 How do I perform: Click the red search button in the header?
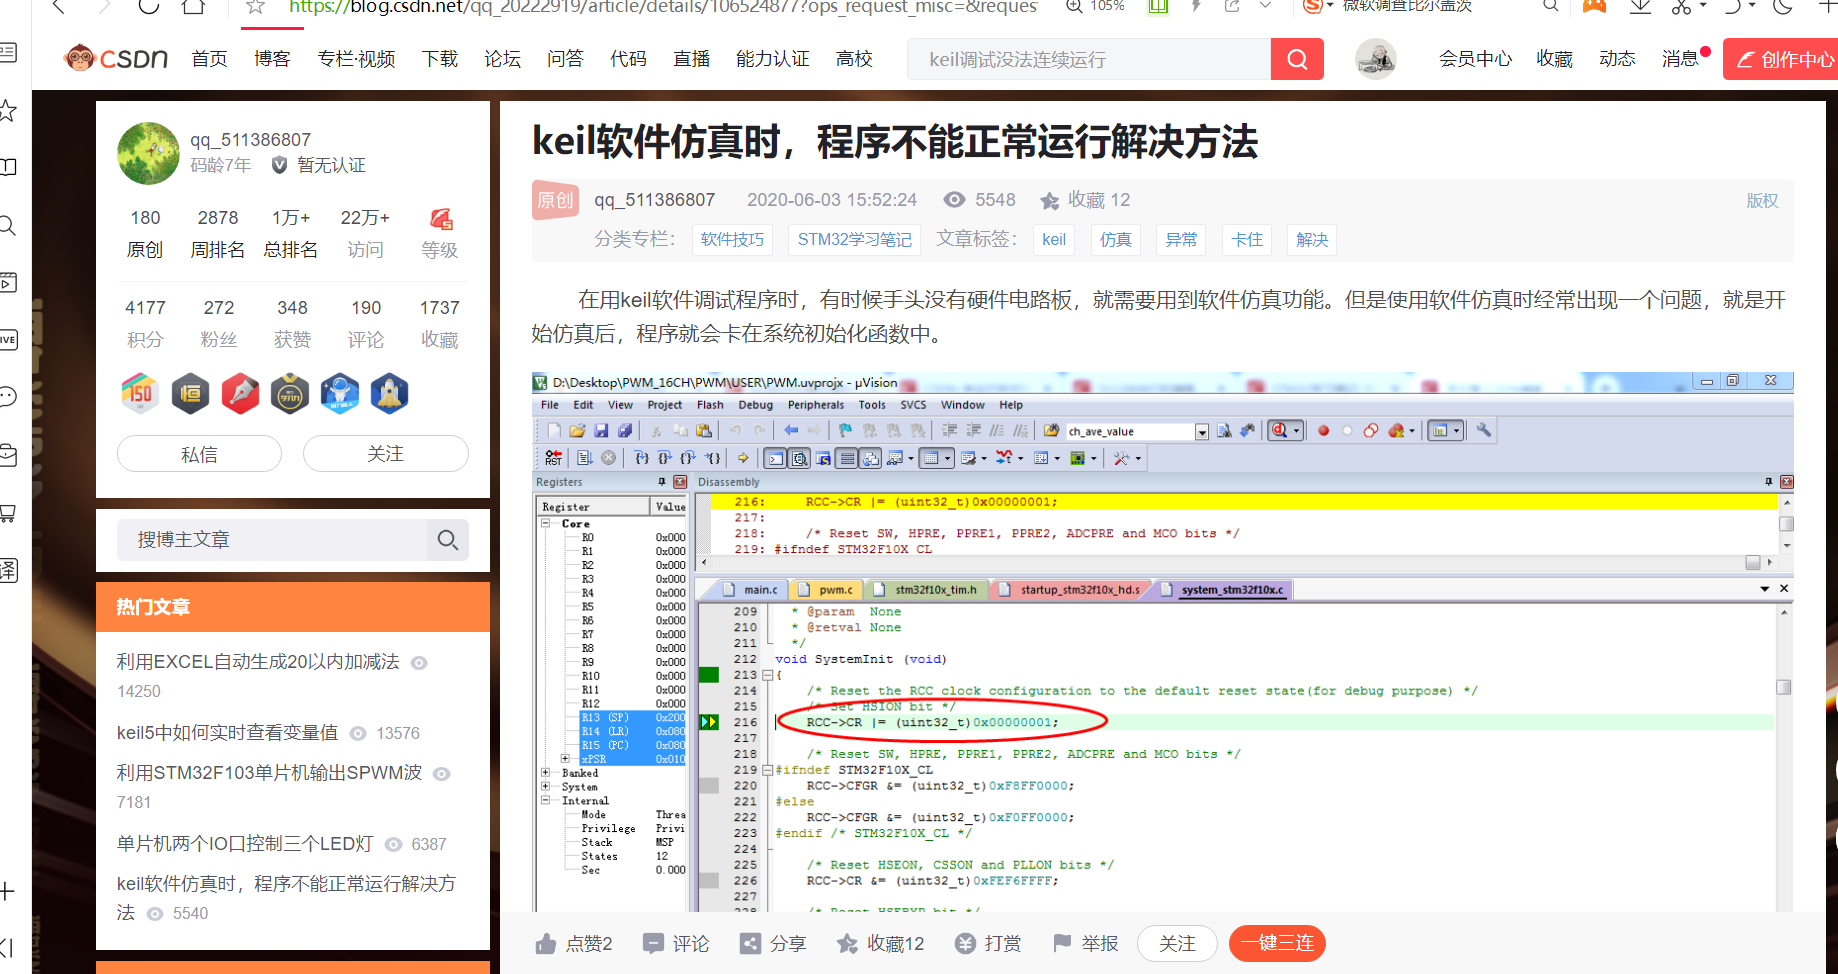click(x=1297, y=59)
